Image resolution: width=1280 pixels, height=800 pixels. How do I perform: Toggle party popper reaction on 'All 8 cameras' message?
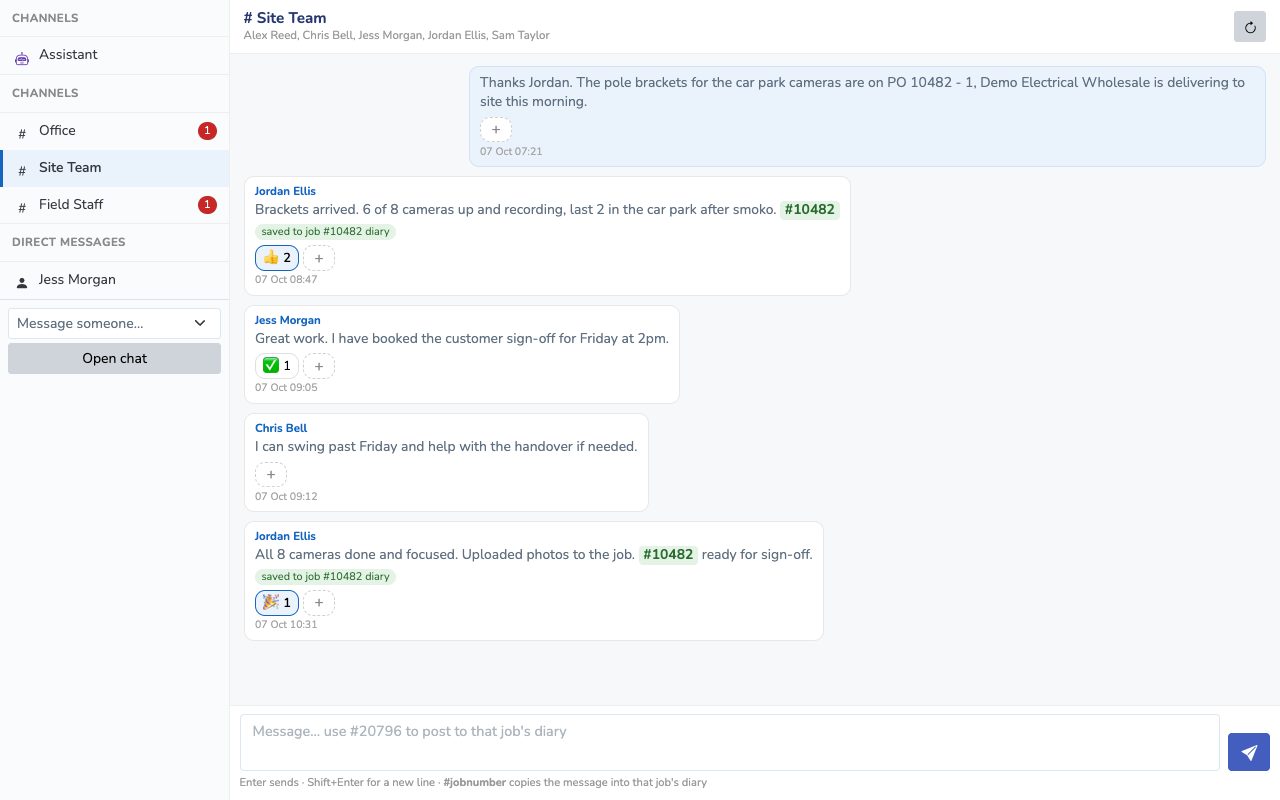pyautogui.click(x=277, y=602)
